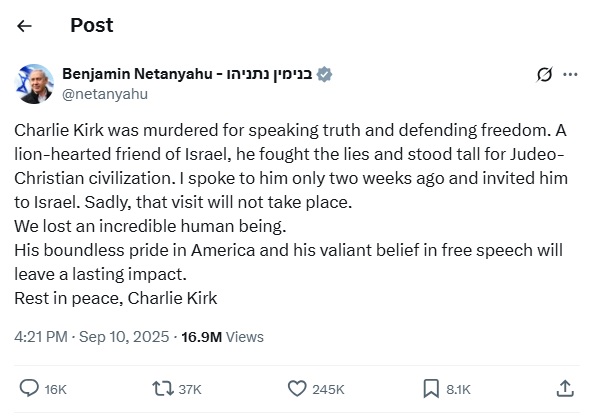
Task: Open share options with upload arrow icon
Action: tap(565, 388)
